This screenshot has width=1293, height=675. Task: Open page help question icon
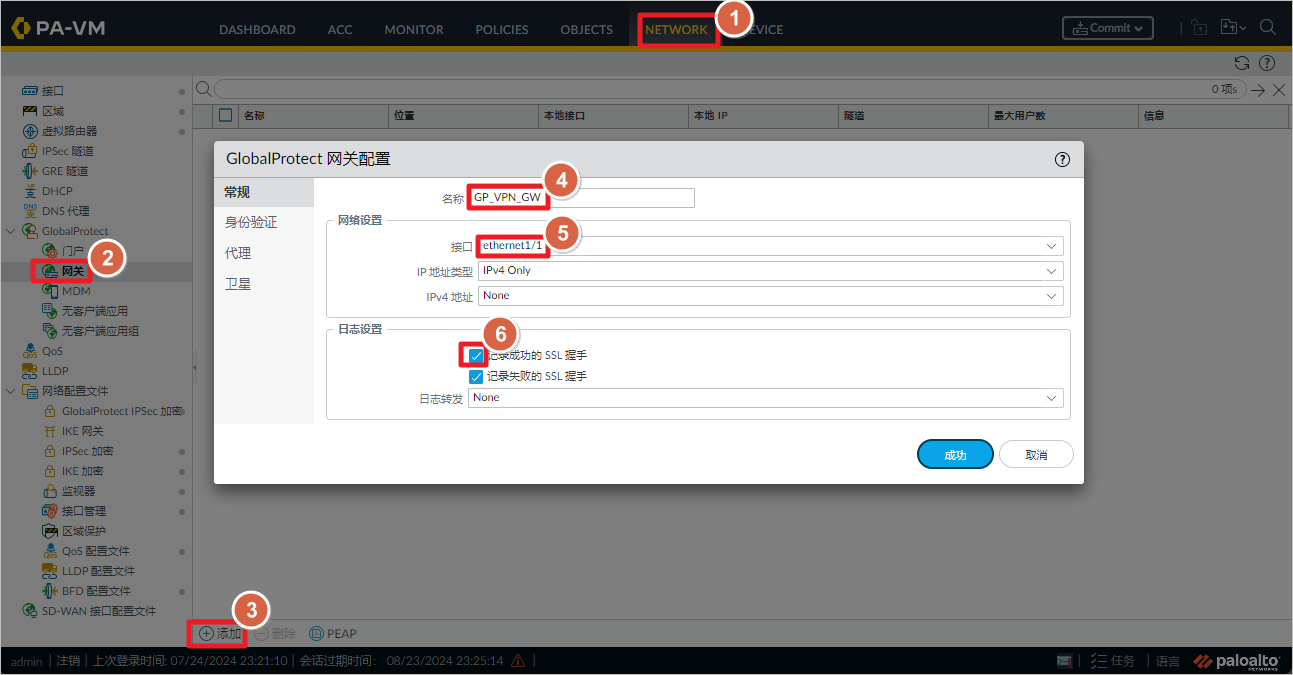(x=1265, y=62)
